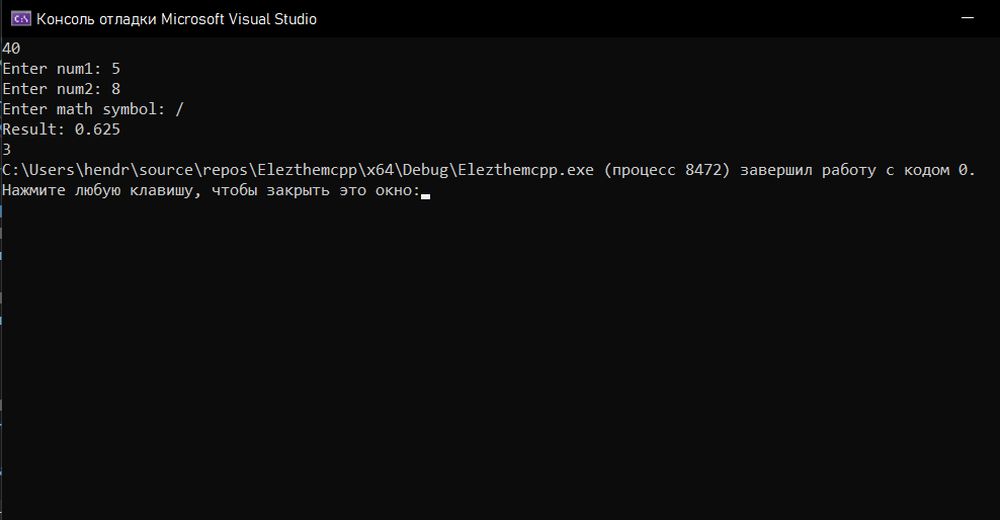Image resolution: width=1000 pixels, height=520 pixels.
Task: Minimize the debug console window
Action: [967, 18]
